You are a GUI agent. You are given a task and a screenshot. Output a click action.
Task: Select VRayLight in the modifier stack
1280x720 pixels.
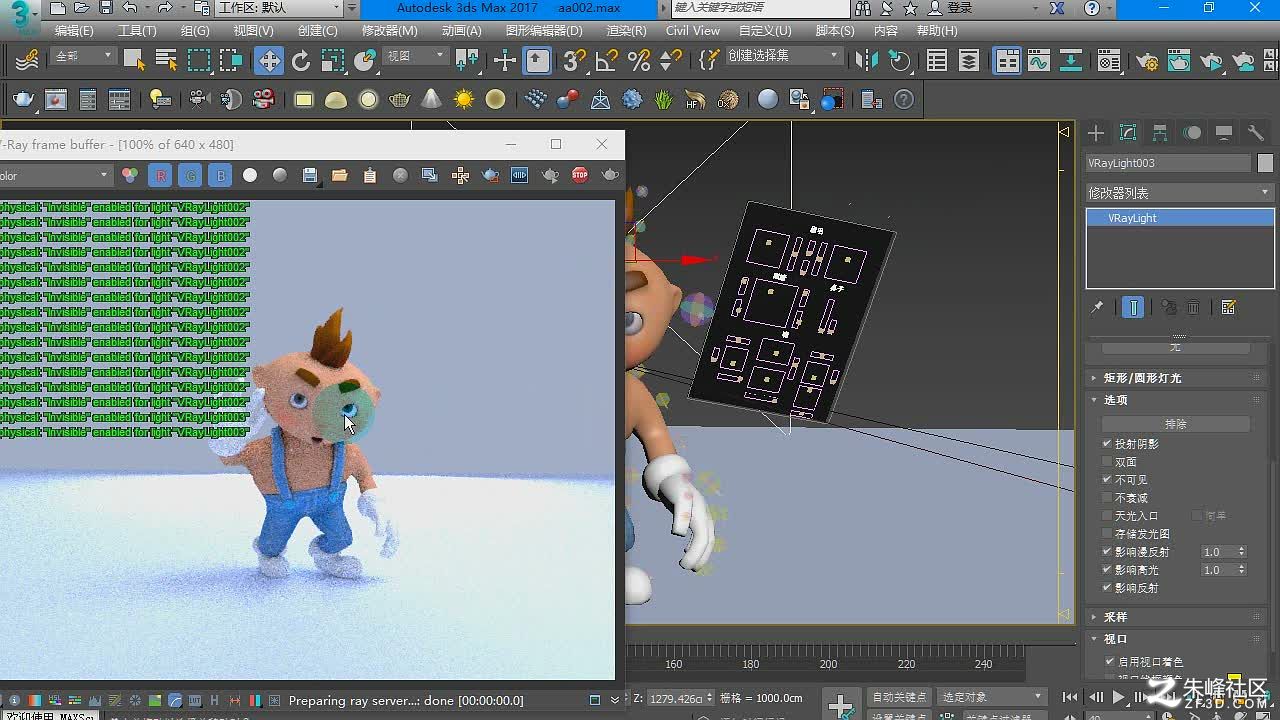tap(1180, 218)
